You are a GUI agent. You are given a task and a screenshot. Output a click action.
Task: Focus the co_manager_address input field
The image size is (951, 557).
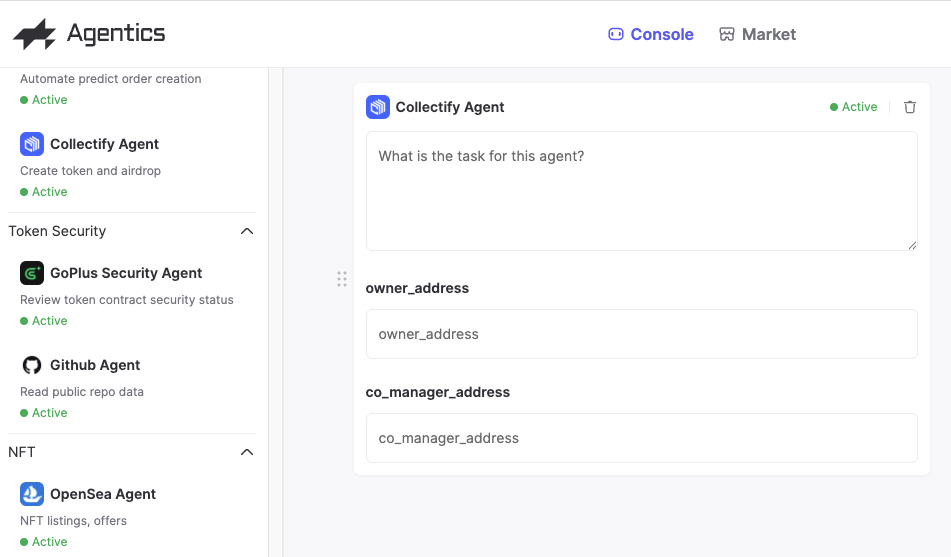pyautogui.click(x=642, y=438)
